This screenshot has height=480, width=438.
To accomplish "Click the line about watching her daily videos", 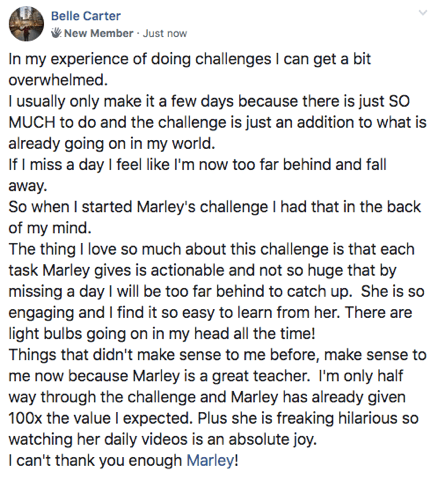I will click(x=163, y=439).
